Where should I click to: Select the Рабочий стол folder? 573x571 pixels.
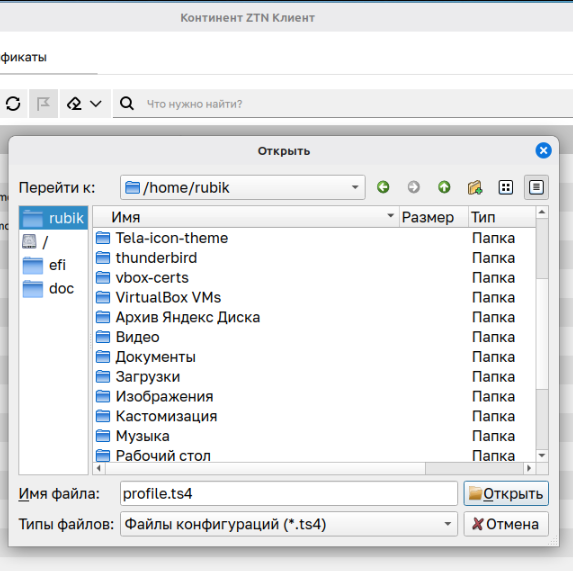tap(163, 456)
